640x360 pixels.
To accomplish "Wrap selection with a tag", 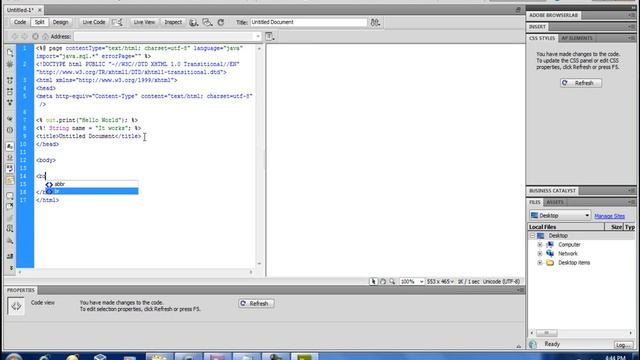I will 10,218.
